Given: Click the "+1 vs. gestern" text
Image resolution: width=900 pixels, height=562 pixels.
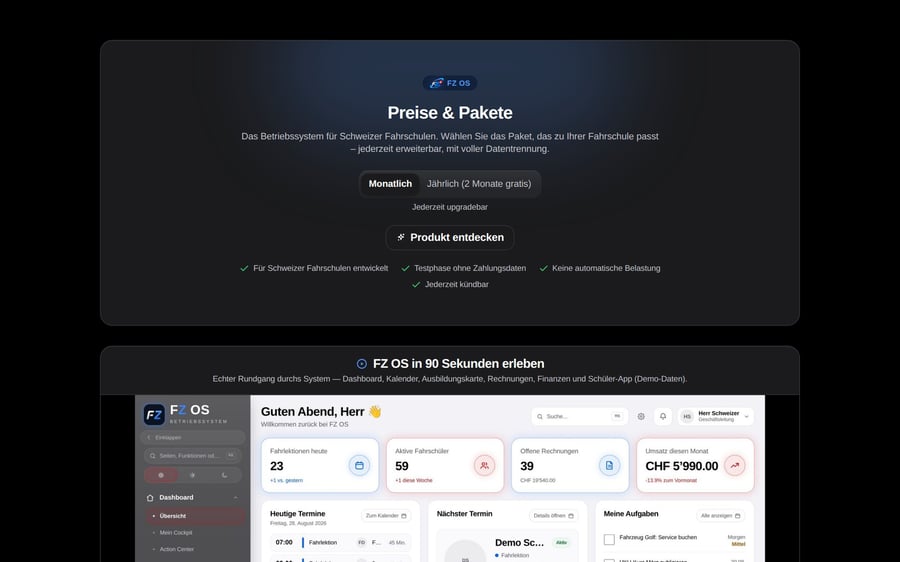Looking at the screenshot, I should point(286,480).
